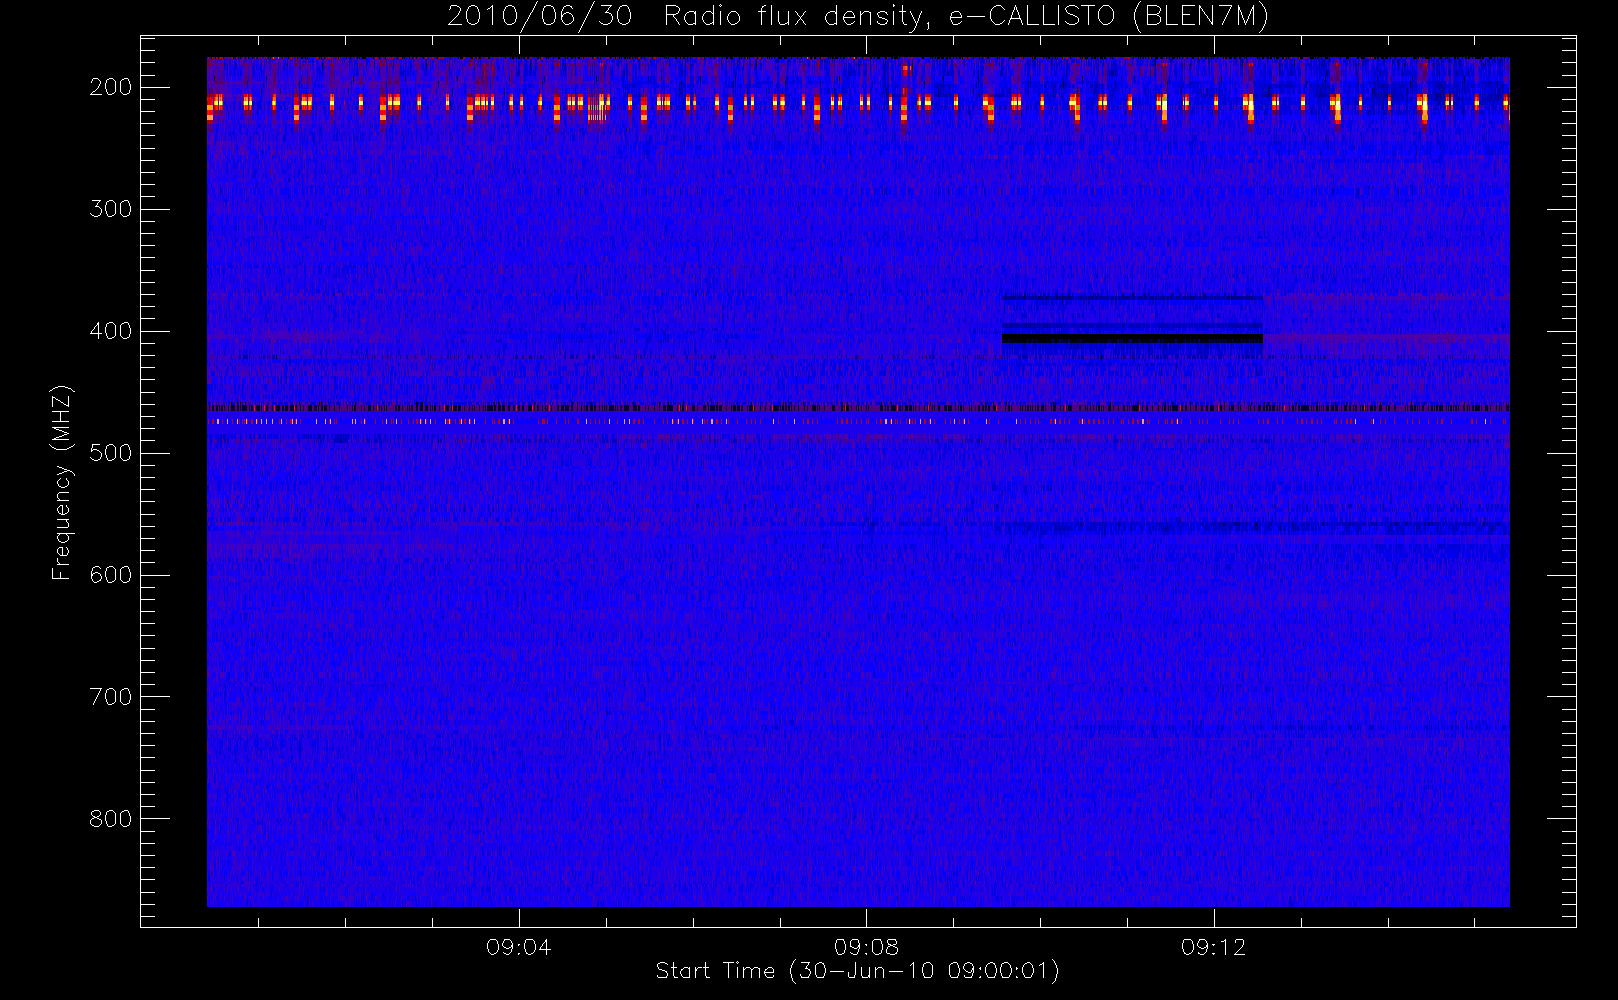Click the 09:04 time tick label
1618x1000 pixels.
[x=518, y=947]
